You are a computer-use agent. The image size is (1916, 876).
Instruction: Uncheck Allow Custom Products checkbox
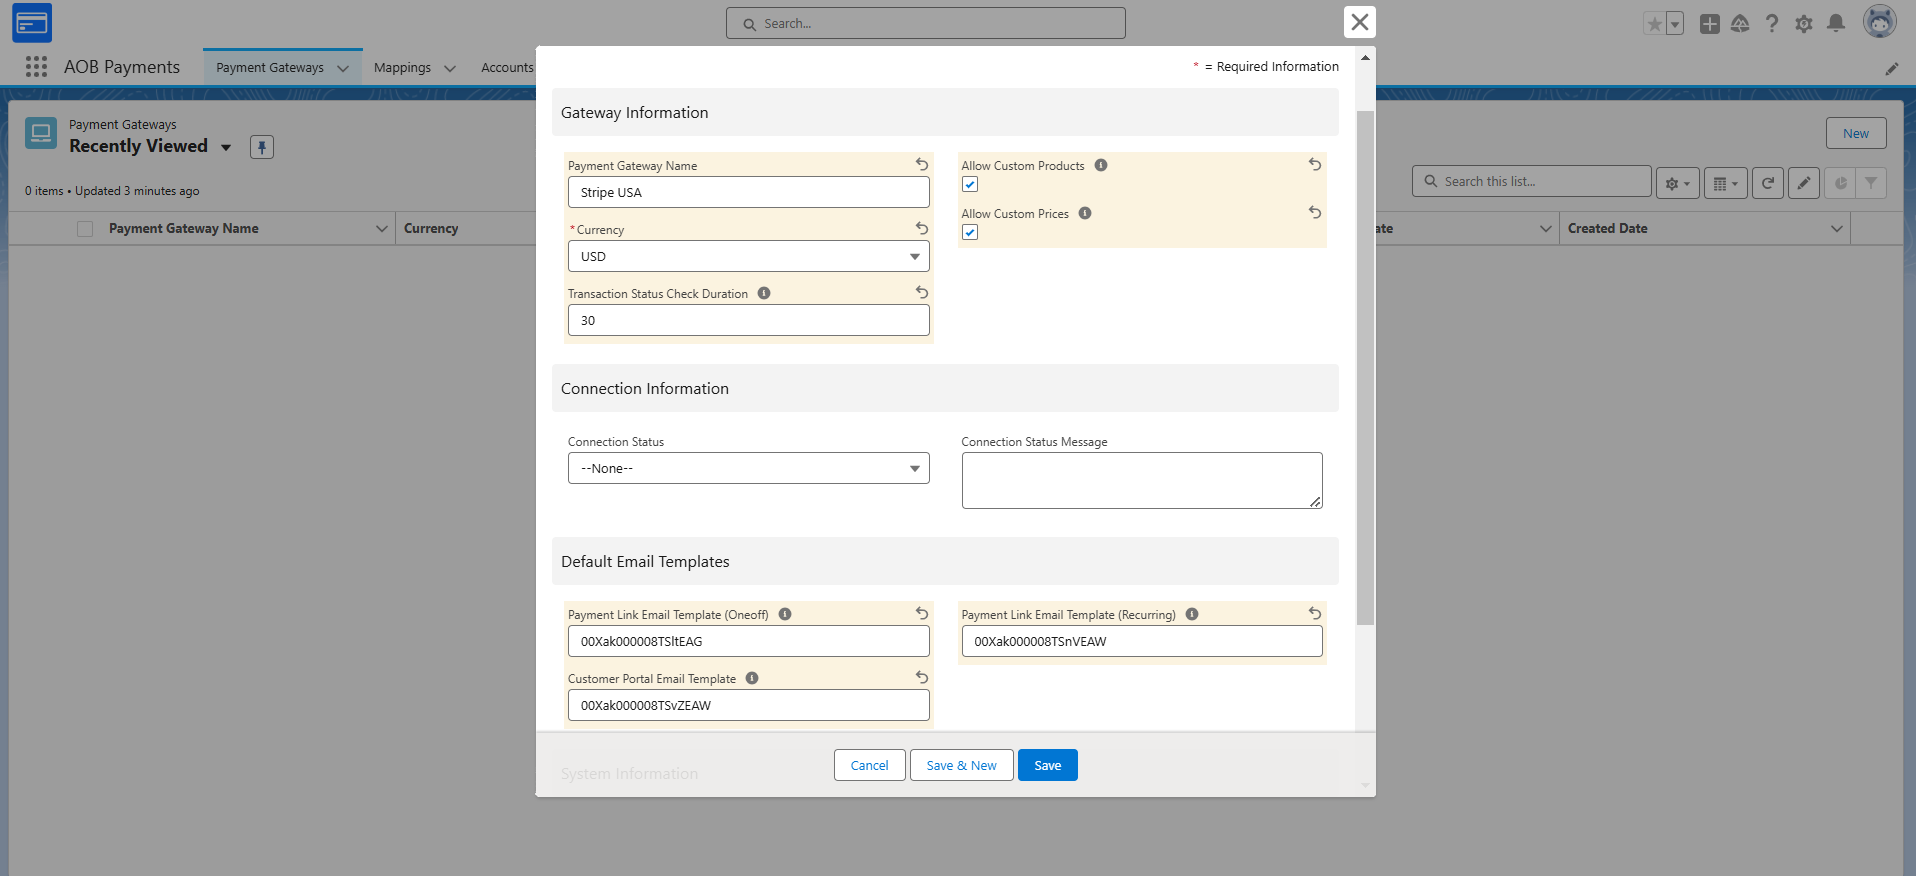(970, 184)
